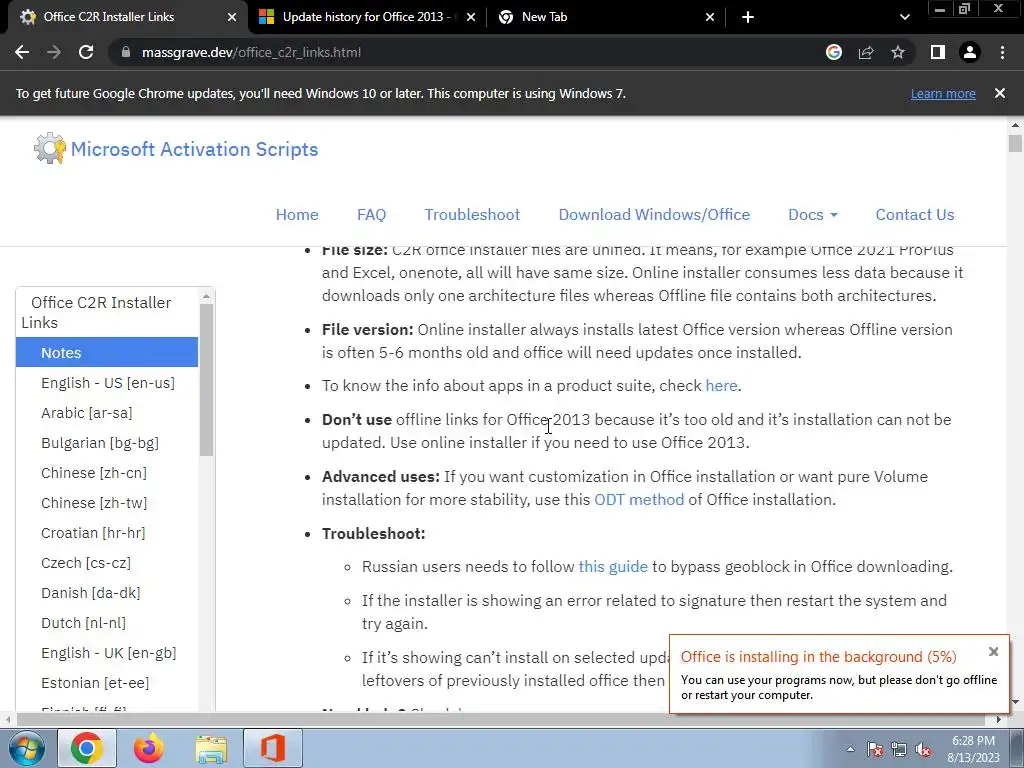Image resolution: width=1024 pixels, height=768 pixels.
Task: Expand the Docs dropdown menu
Action: tap(812, 214)
